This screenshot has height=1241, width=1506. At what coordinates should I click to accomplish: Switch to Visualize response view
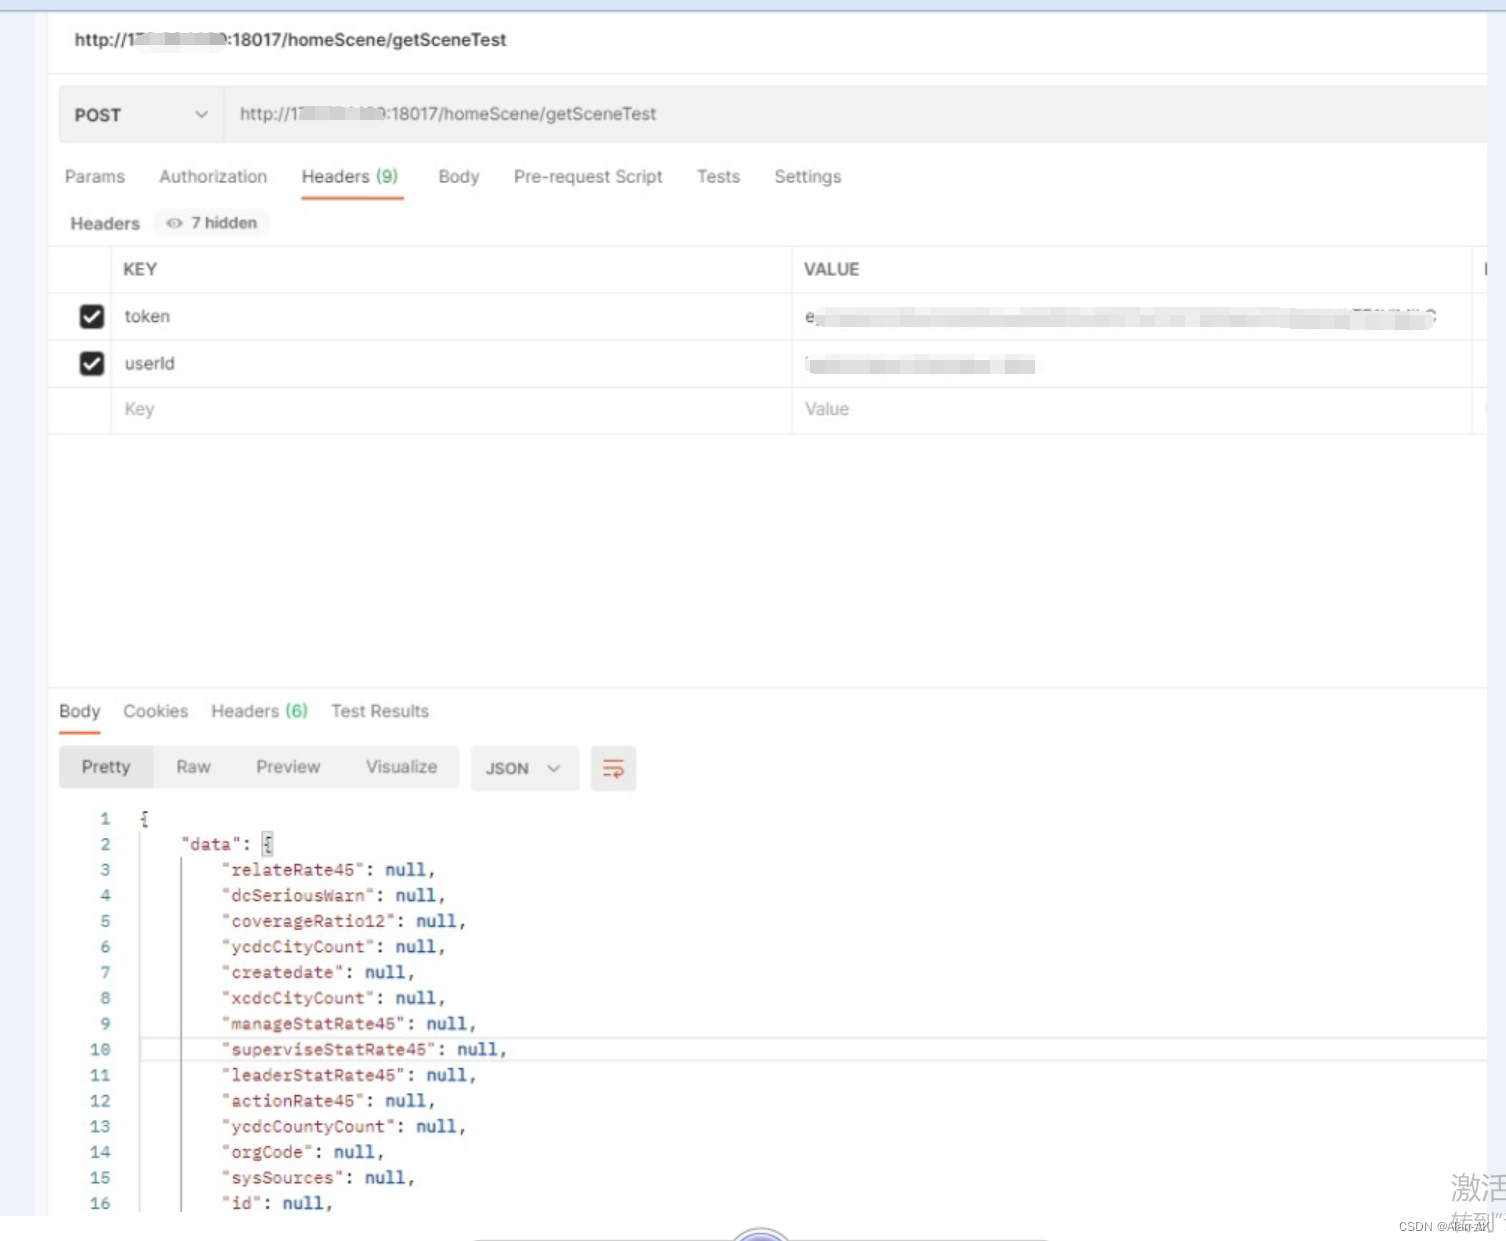401,767
